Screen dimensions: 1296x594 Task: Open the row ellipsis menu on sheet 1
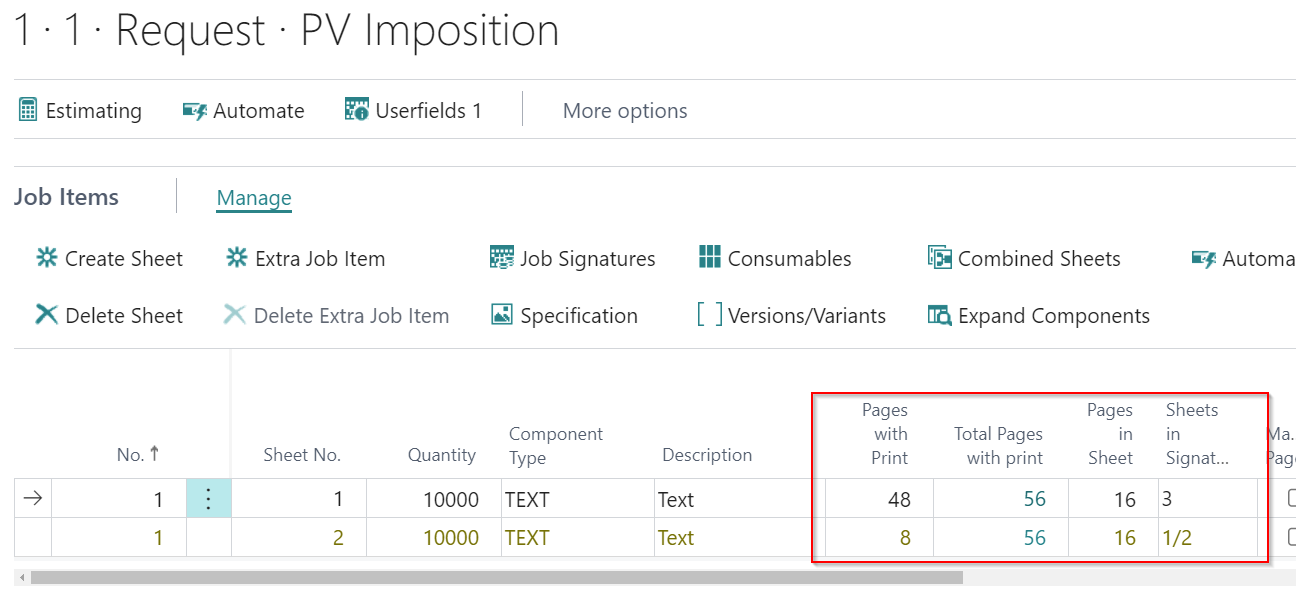tap(208, 498)
